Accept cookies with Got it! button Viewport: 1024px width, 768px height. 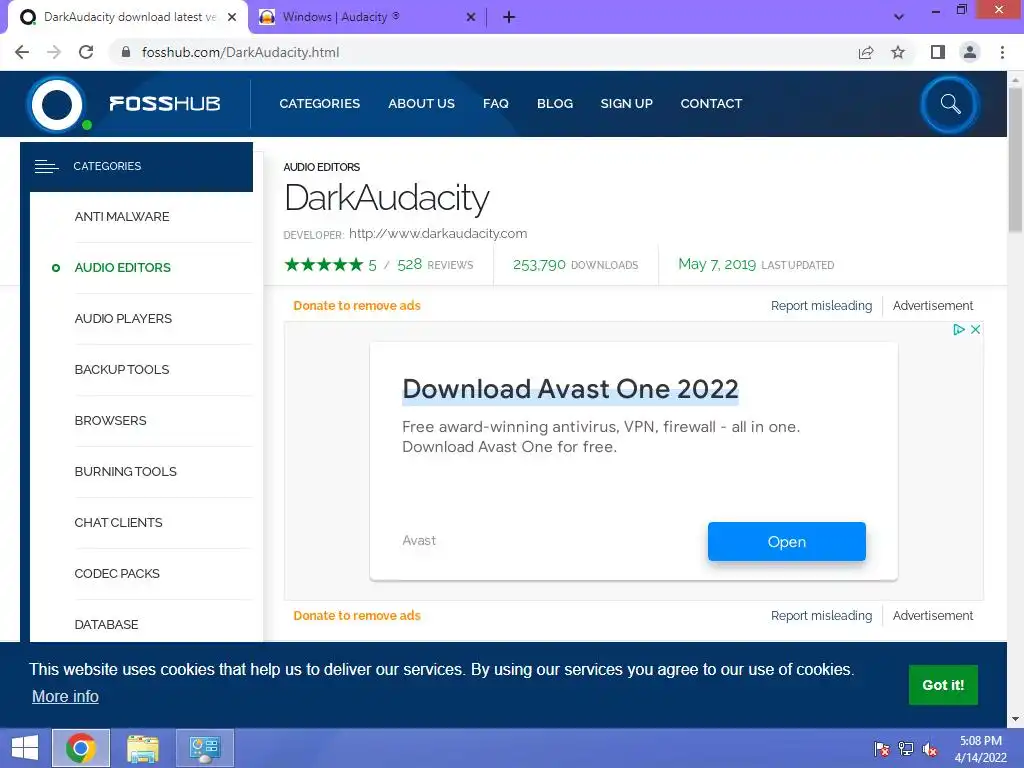943,685
